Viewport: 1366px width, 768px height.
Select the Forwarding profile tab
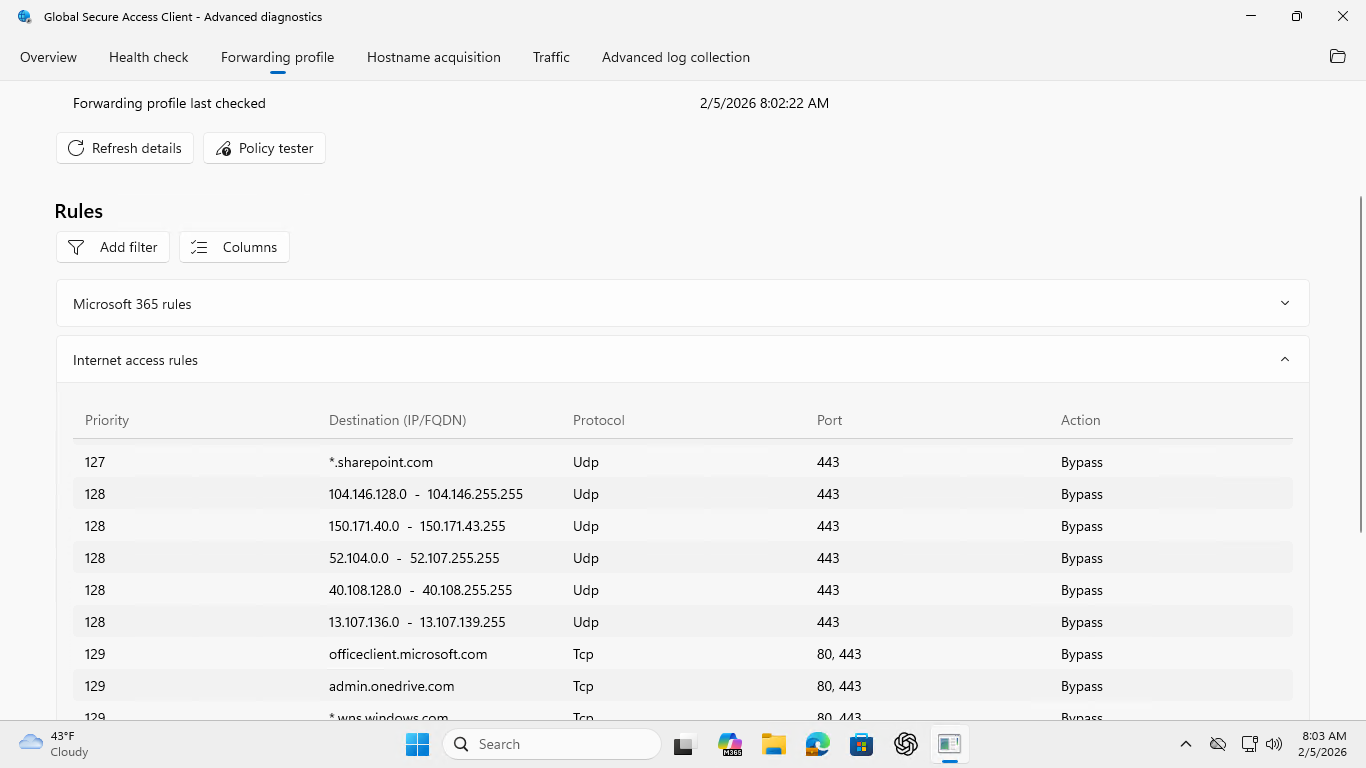coord(278,57)
